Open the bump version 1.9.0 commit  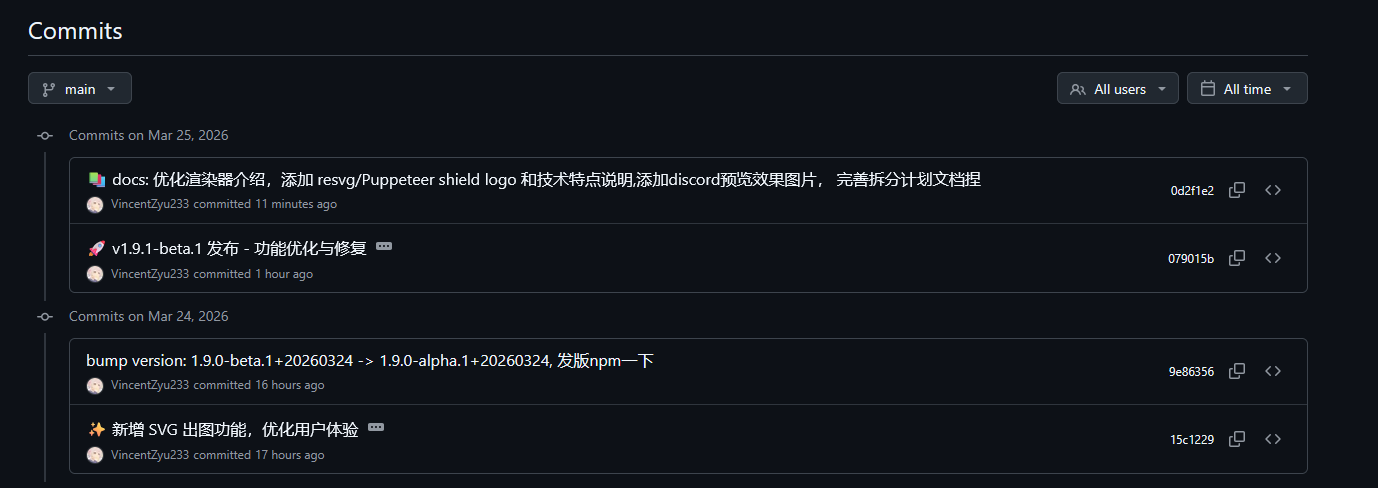[370, 361]
